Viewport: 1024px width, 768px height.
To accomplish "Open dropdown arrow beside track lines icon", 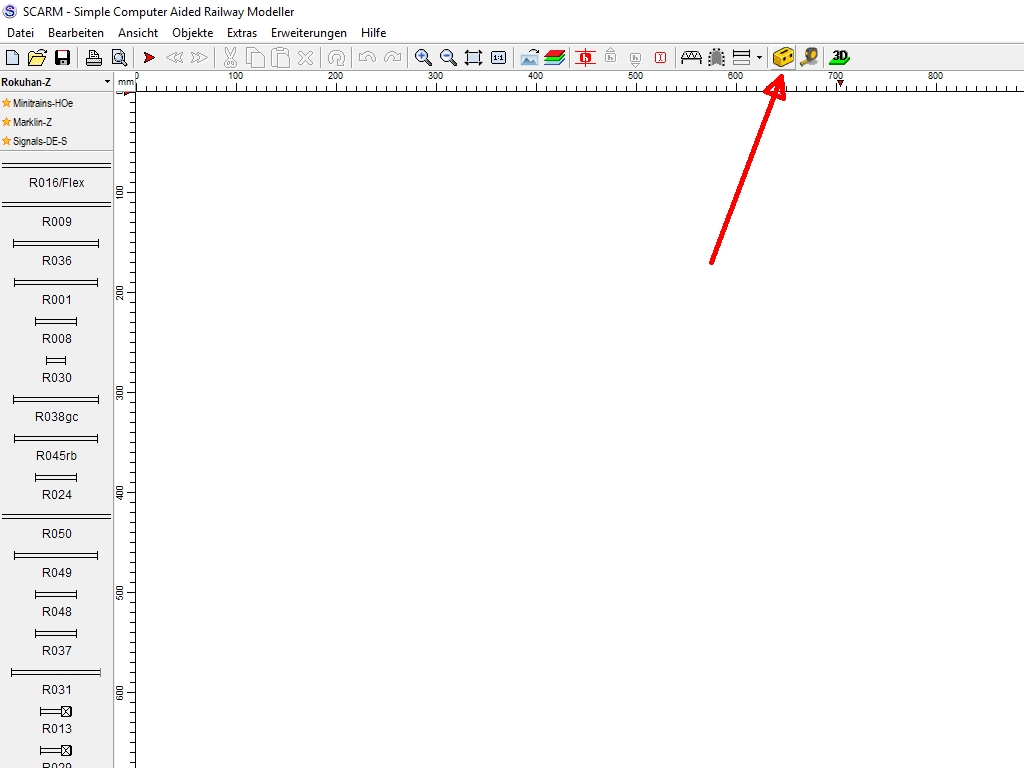I will [x=759, y=57].
